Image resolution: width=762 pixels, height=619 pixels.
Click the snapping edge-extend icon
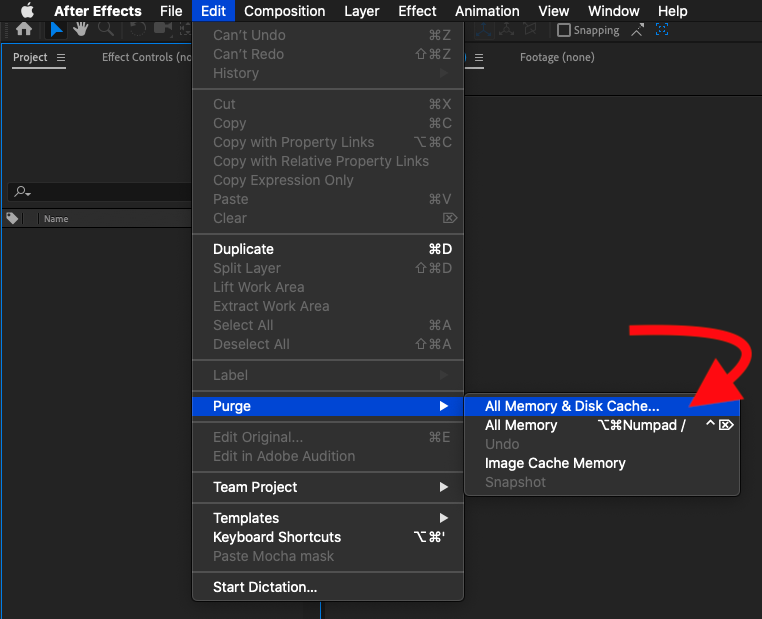pyautogui.click(x=637, y=30)
